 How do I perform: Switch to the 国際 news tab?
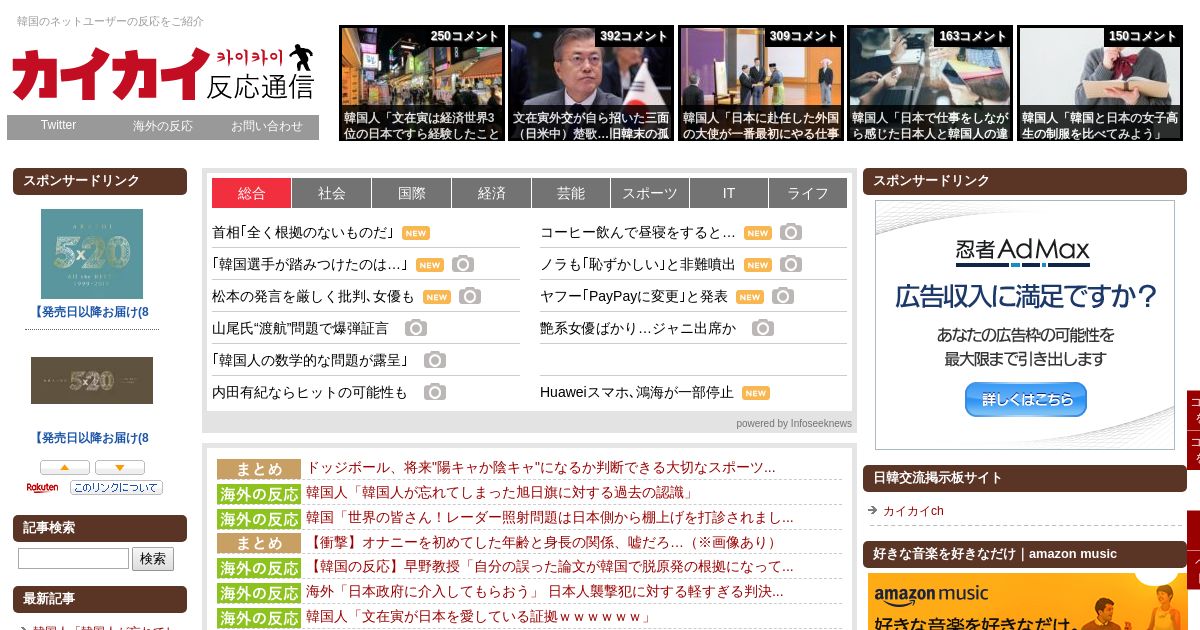tap(411, 193)
